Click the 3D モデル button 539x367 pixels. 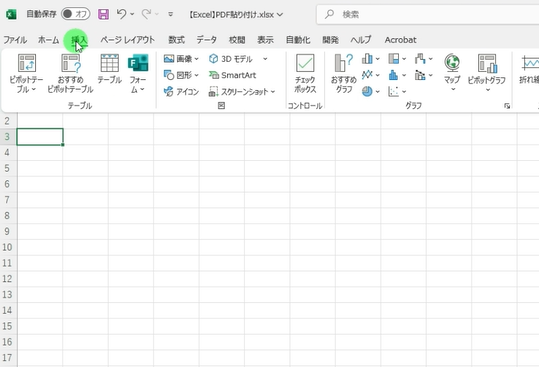[231, 59]
